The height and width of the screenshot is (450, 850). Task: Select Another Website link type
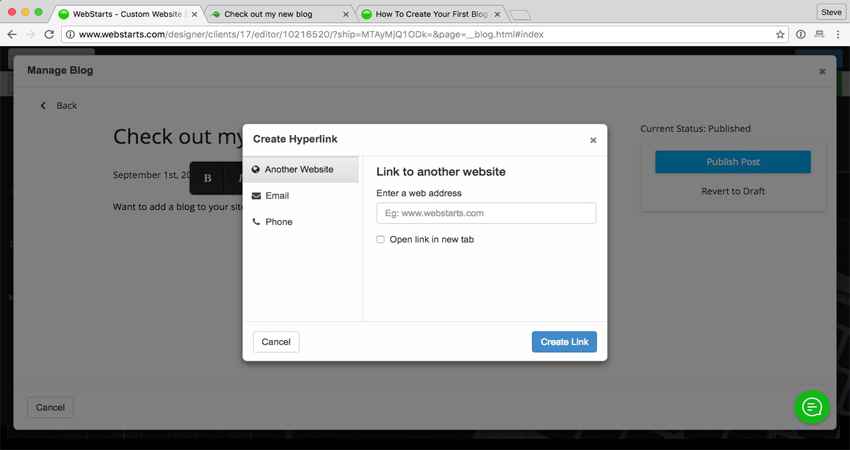(x=300, y=170)
